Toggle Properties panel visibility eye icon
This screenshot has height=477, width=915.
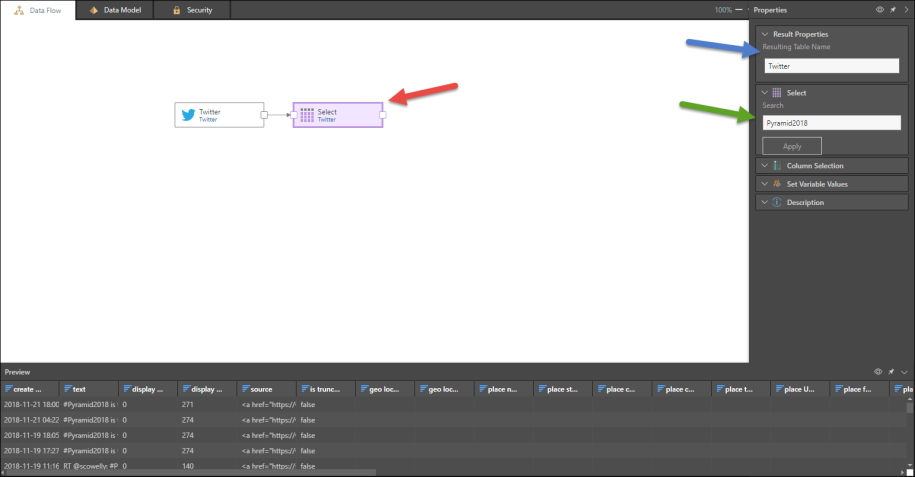pos(880,9)
